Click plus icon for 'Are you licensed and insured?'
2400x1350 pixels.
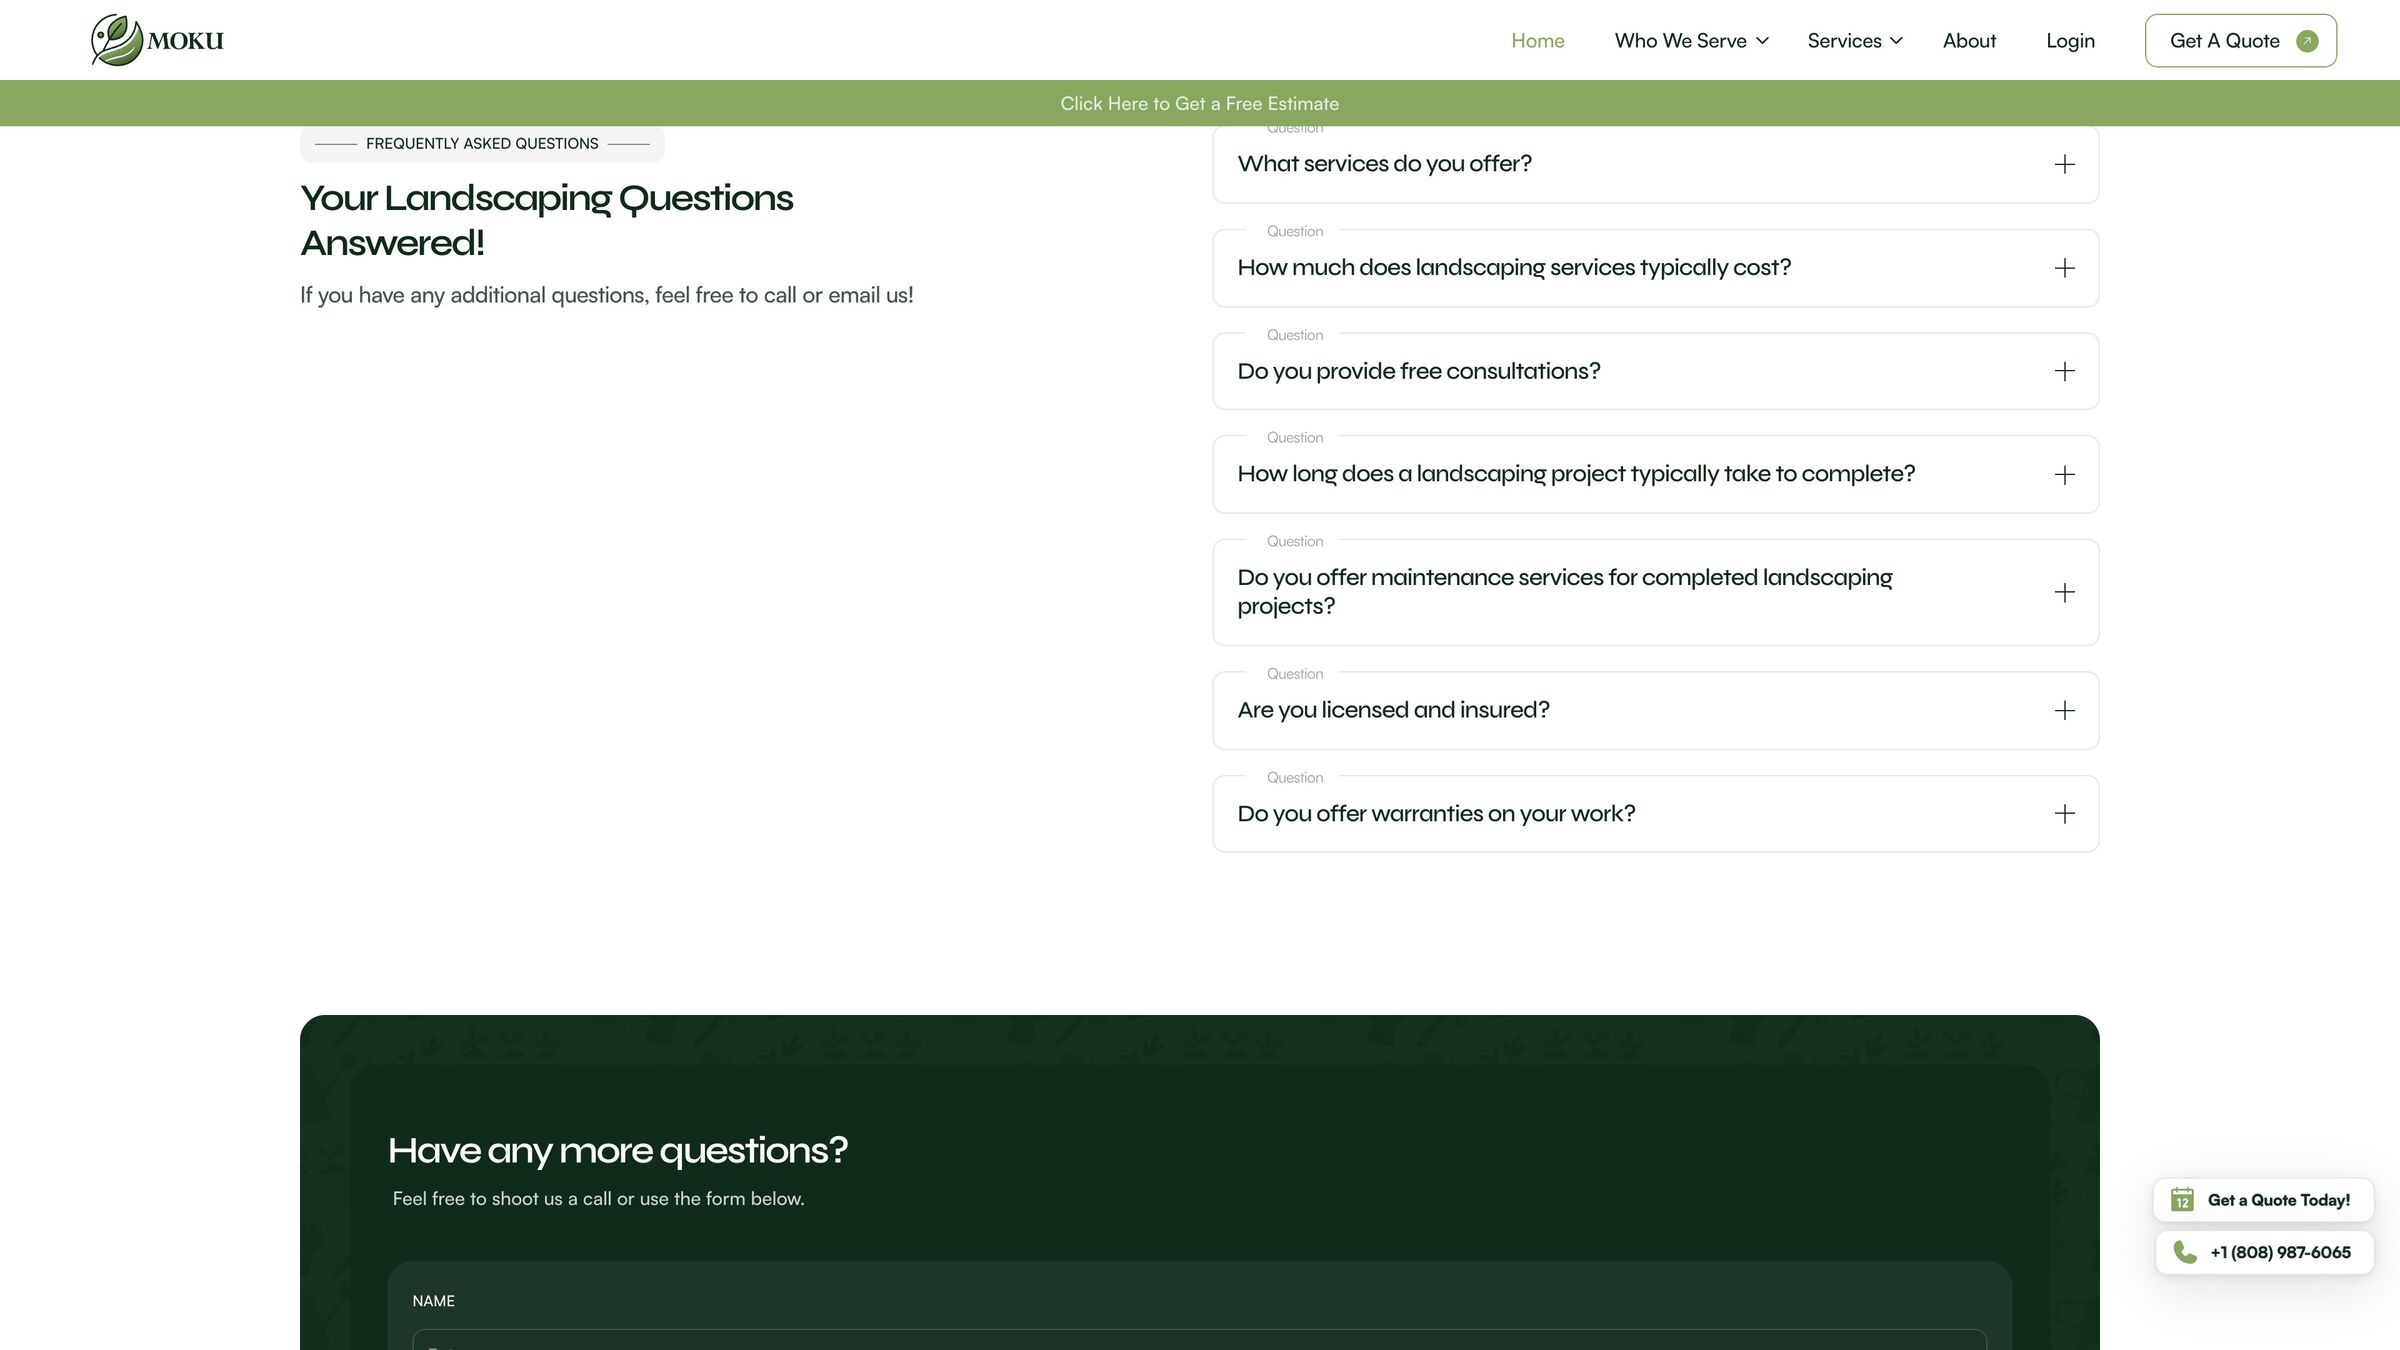tap(2064, 710)
